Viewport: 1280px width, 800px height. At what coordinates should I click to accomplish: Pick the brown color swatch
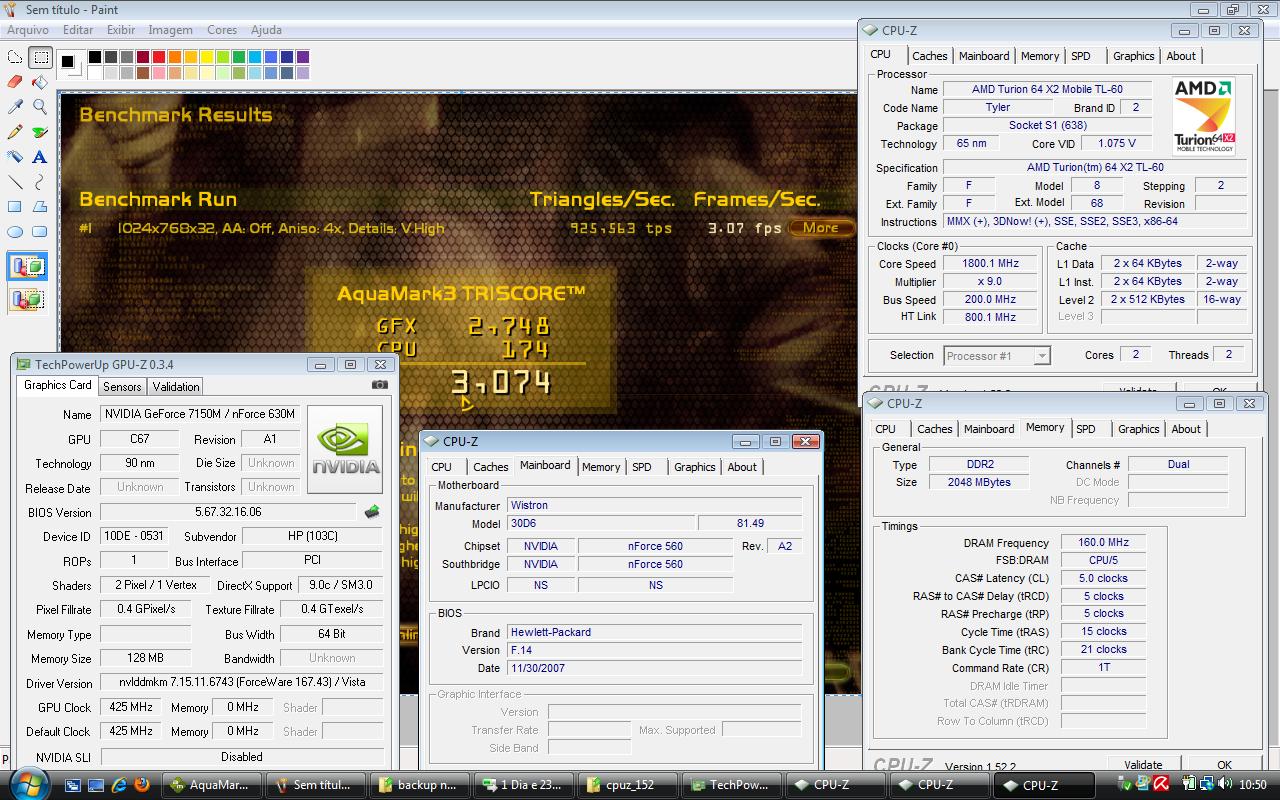pyautogui.click(x=143, y=73)
